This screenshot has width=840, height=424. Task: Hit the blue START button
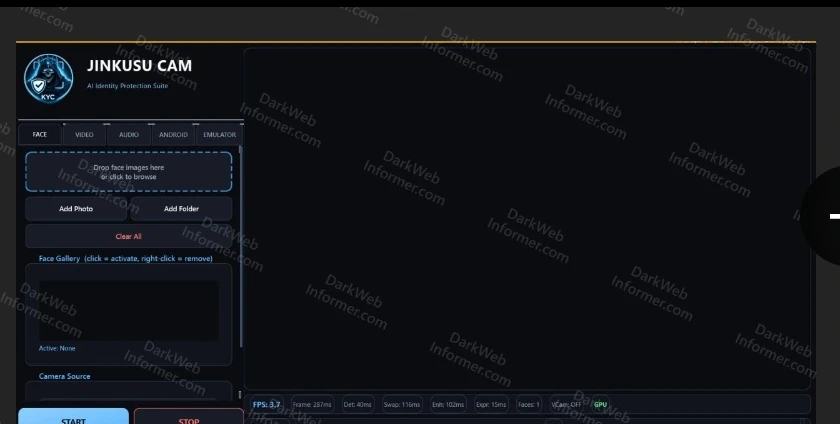(73, 418)
